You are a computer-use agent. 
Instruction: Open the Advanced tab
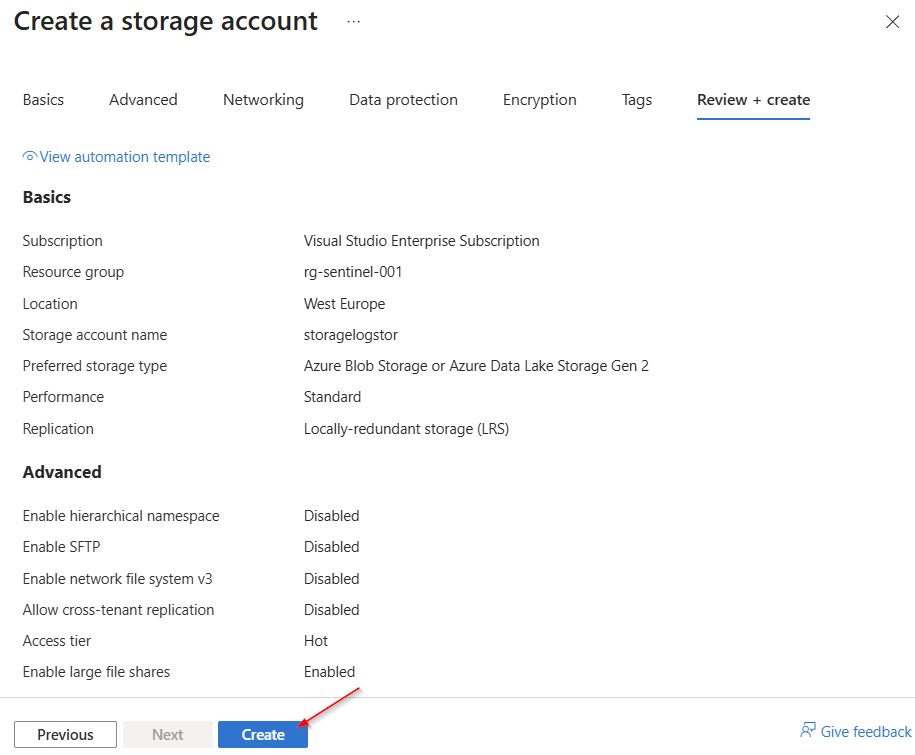click(143, 100)
